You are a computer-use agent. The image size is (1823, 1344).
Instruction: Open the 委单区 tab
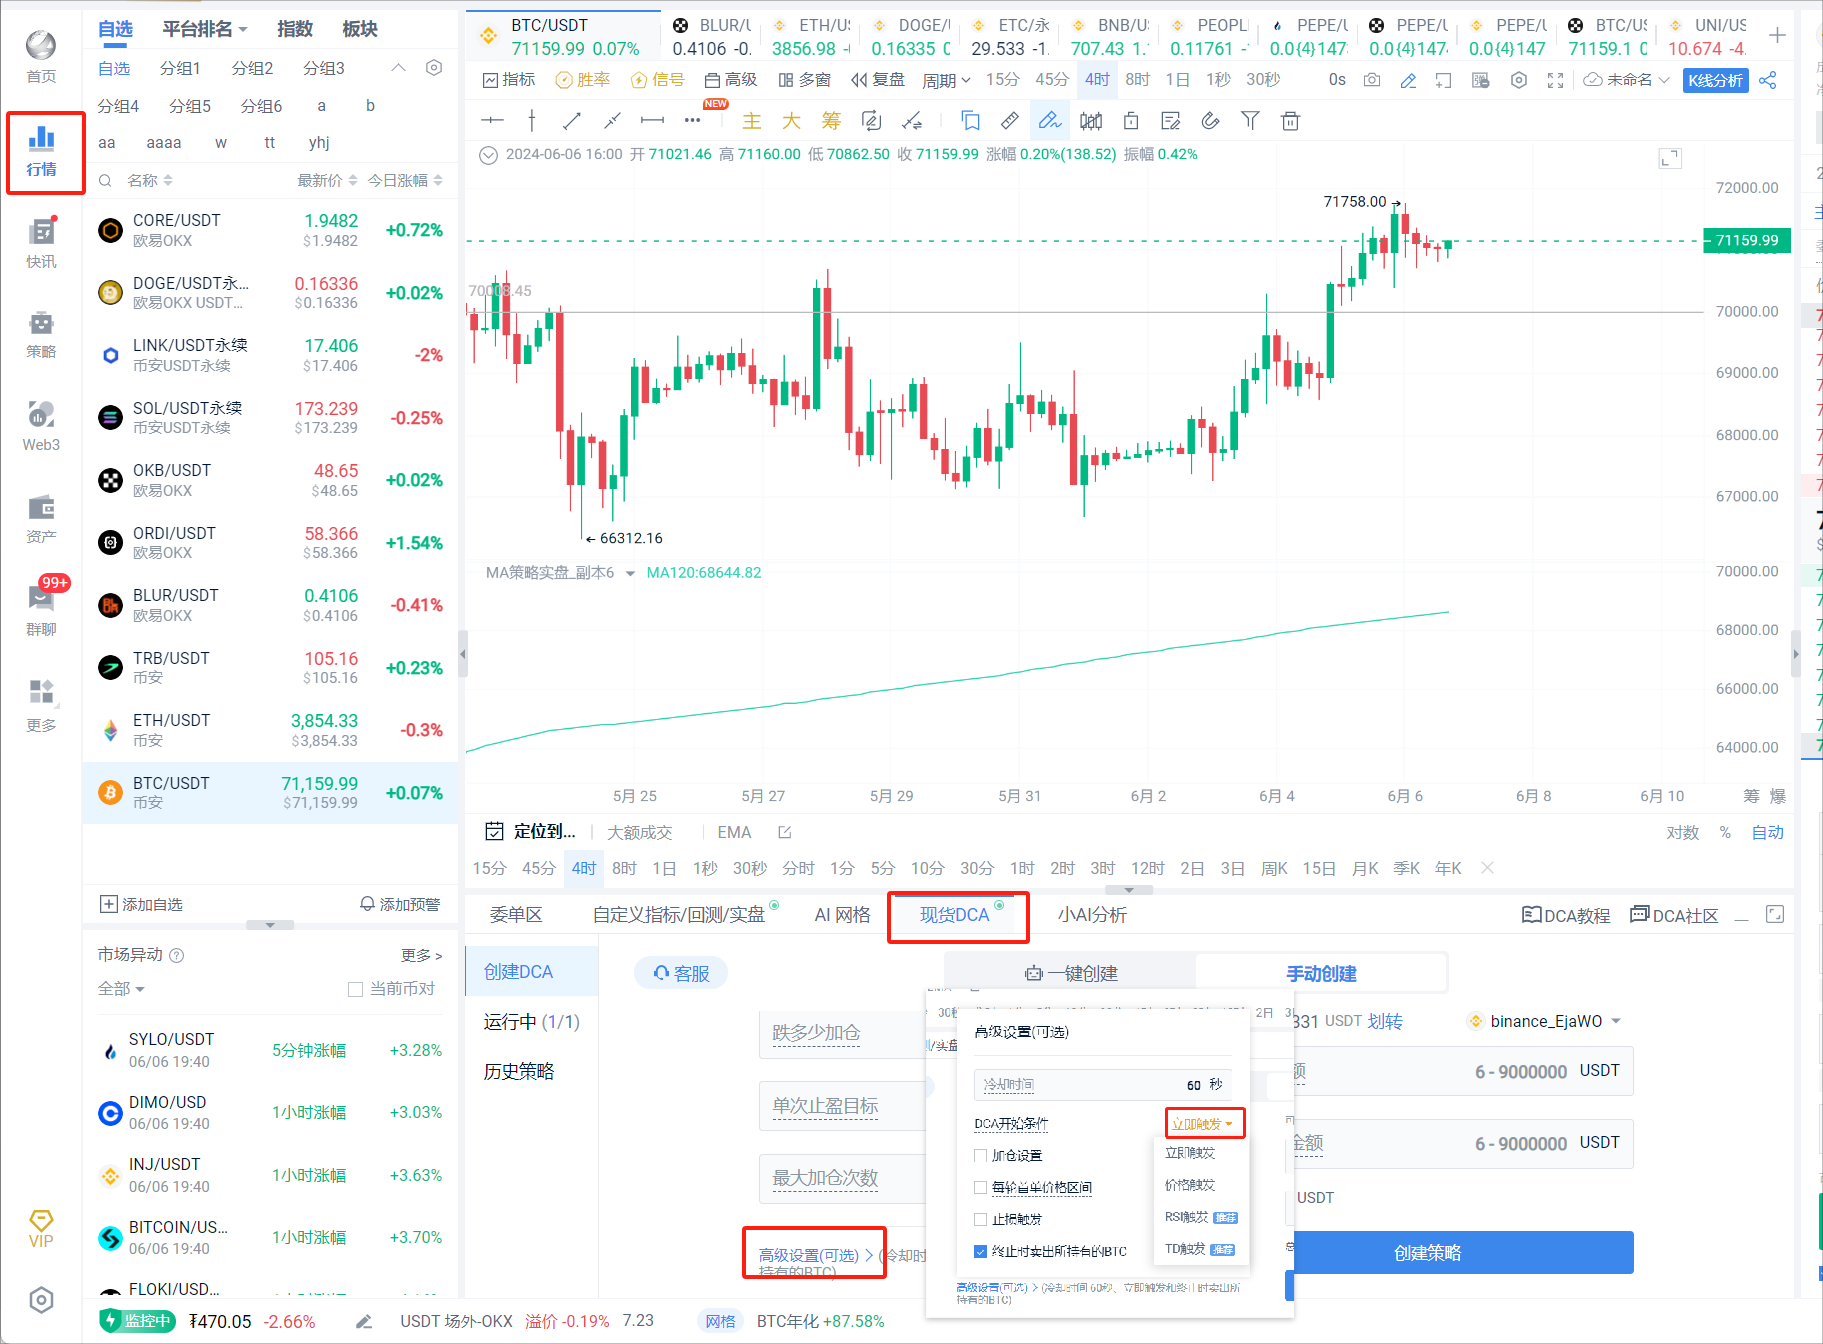516,915
